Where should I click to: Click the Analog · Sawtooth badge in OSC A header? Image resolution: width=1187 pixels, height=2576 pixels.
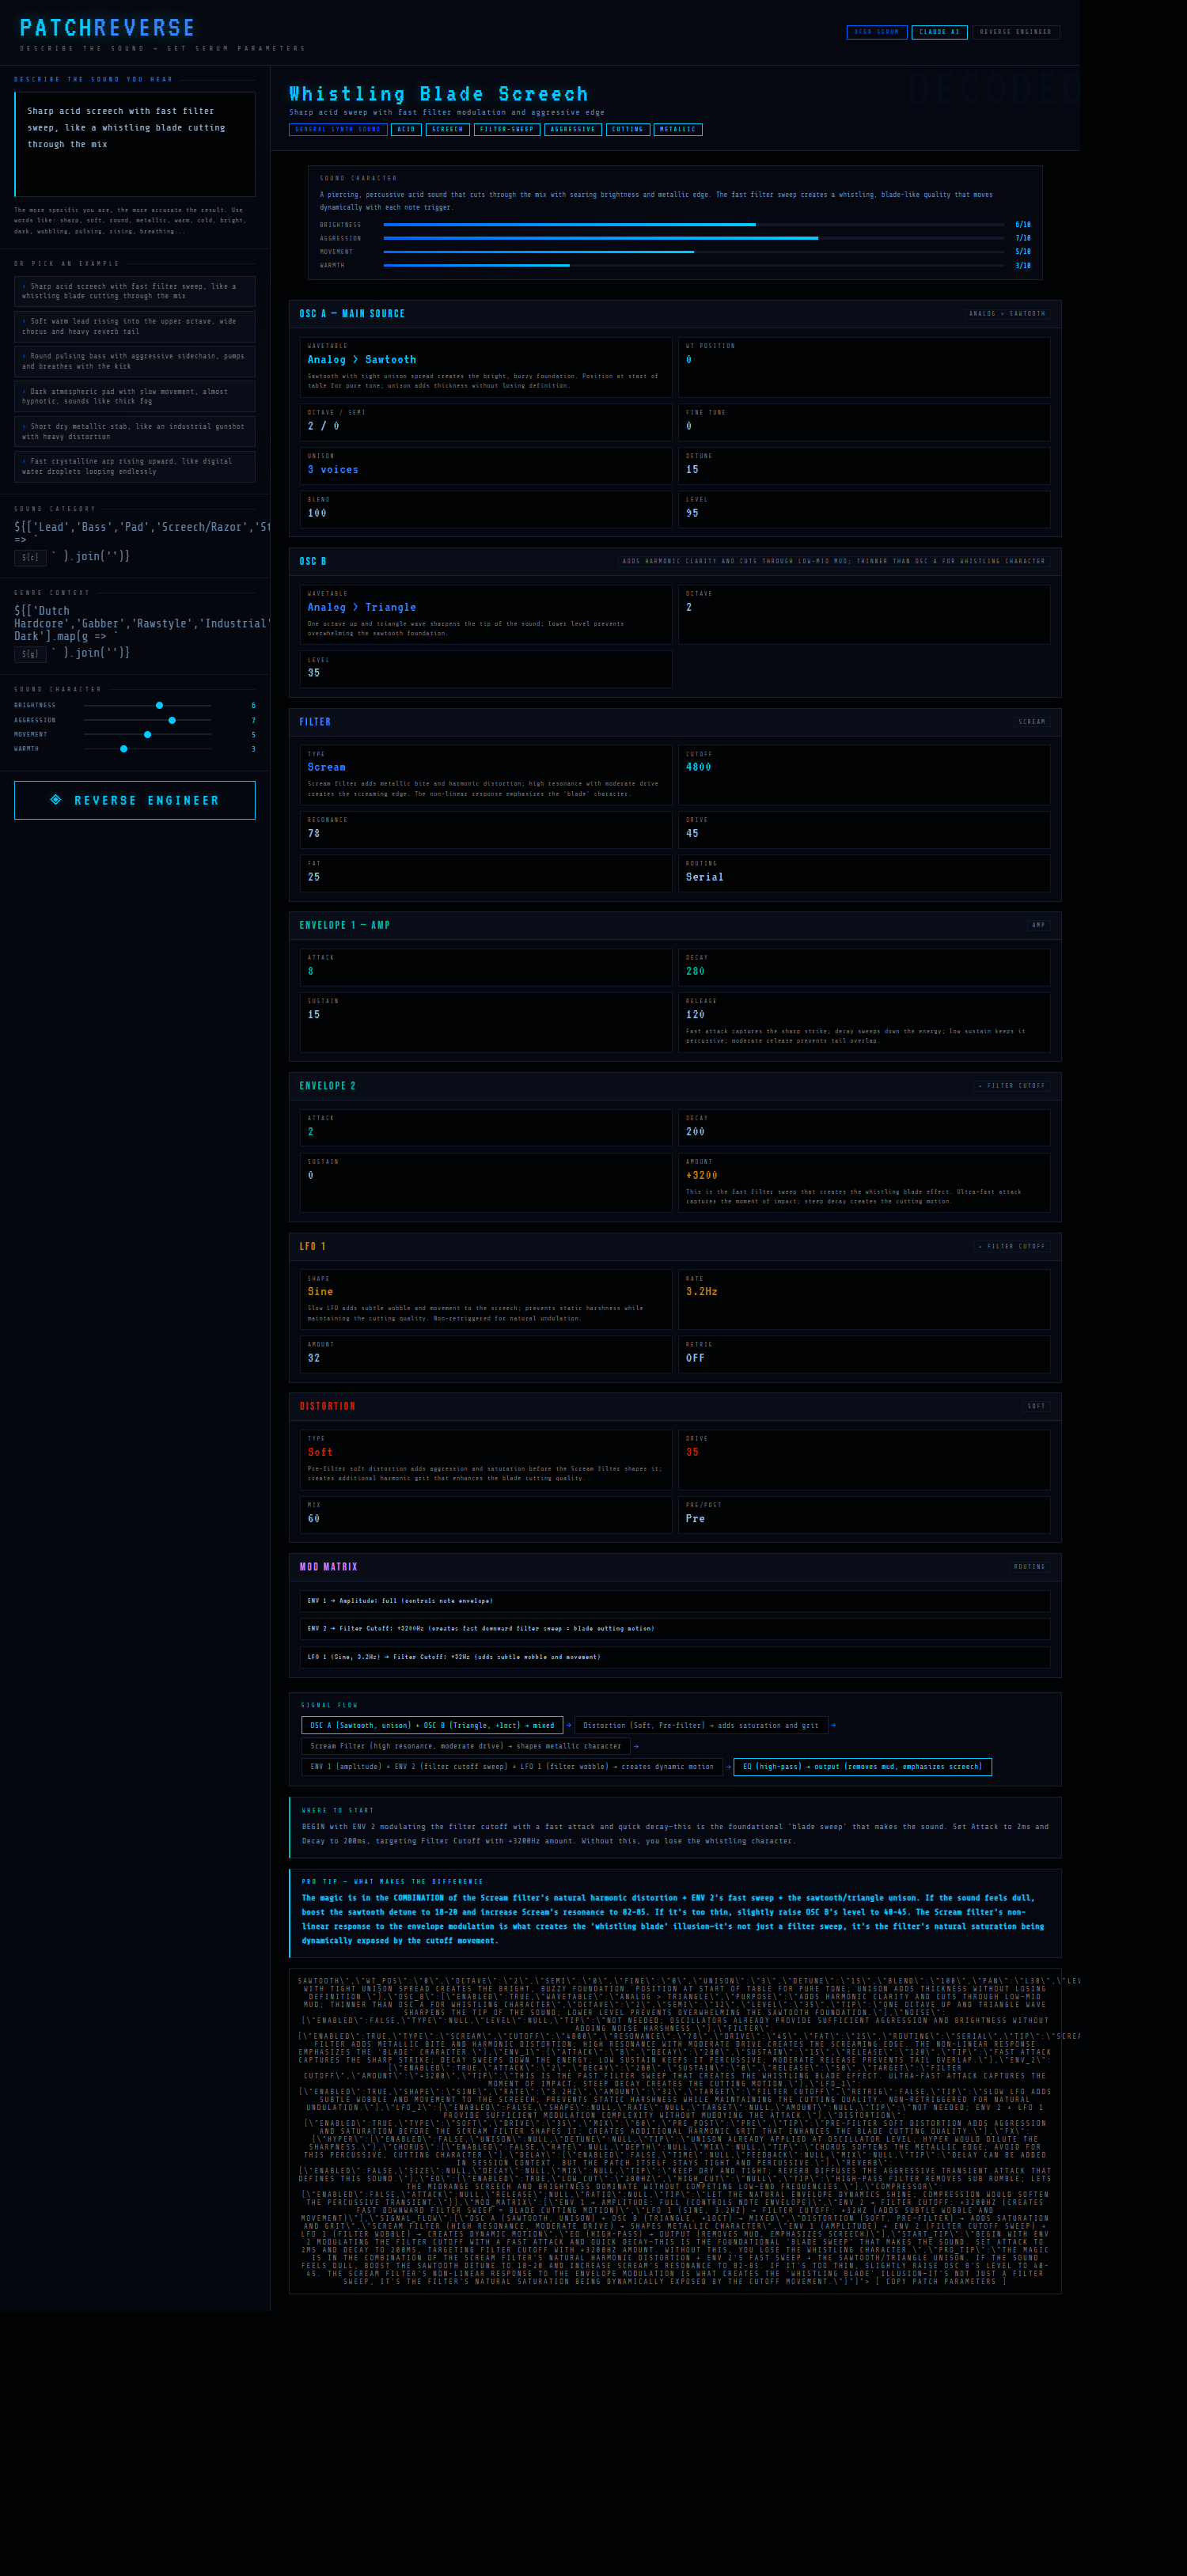1007,314
